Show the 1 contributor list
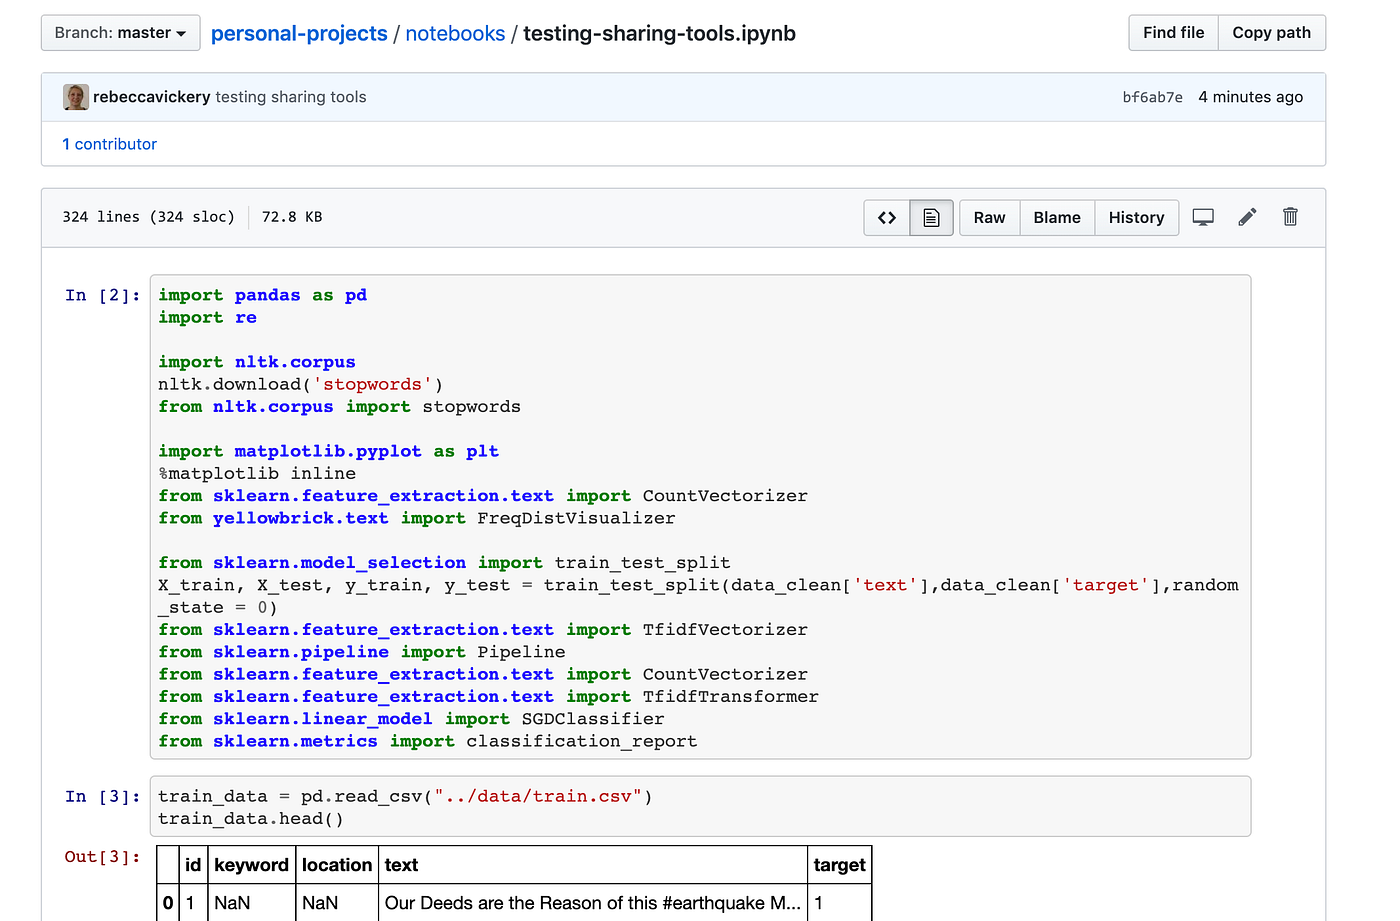This screenshot has width=1400, height=921. 109,144
